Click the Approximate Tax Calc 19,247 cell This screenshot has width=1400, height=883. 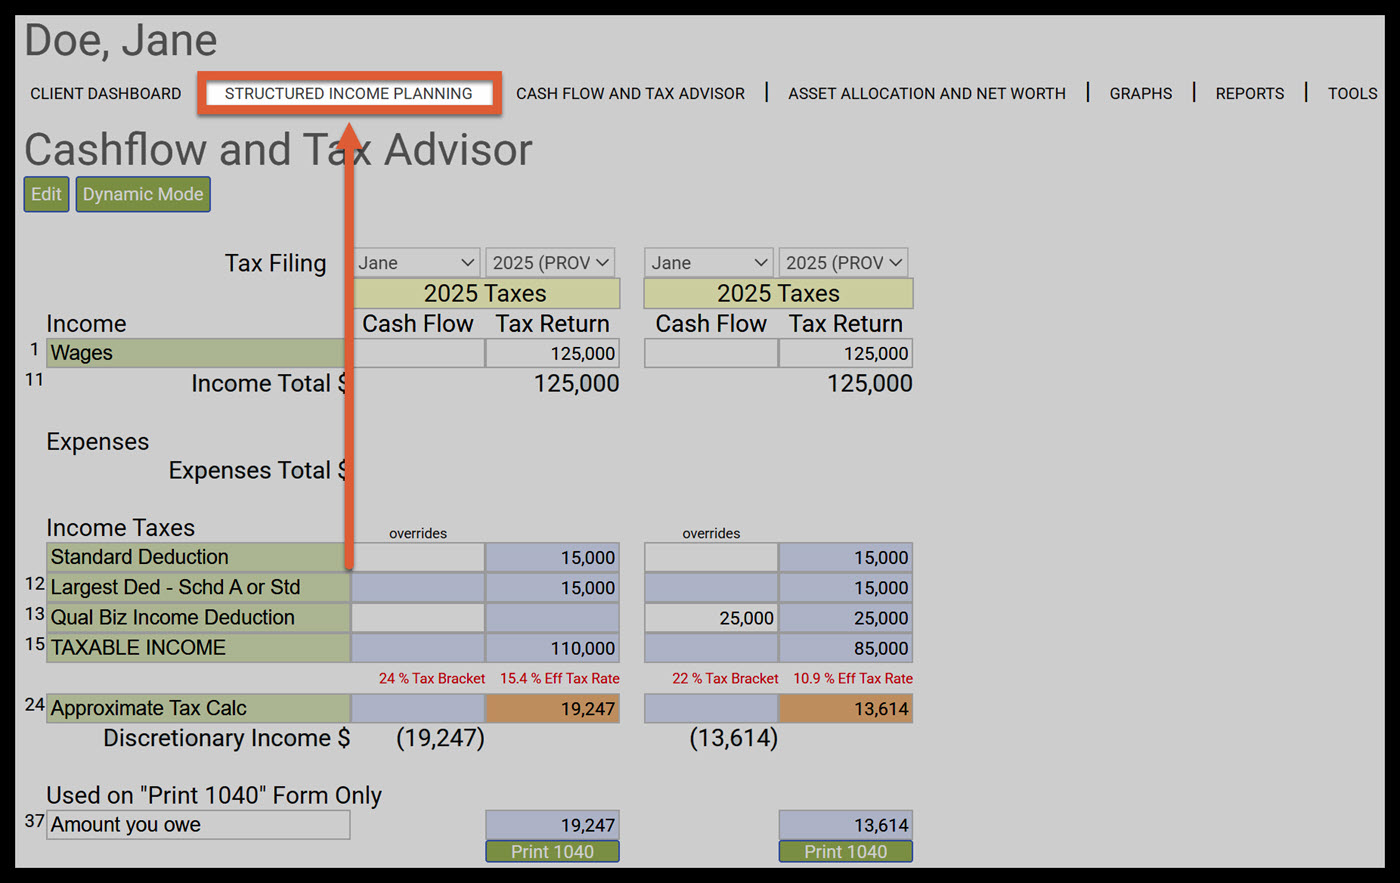point(552,708)
